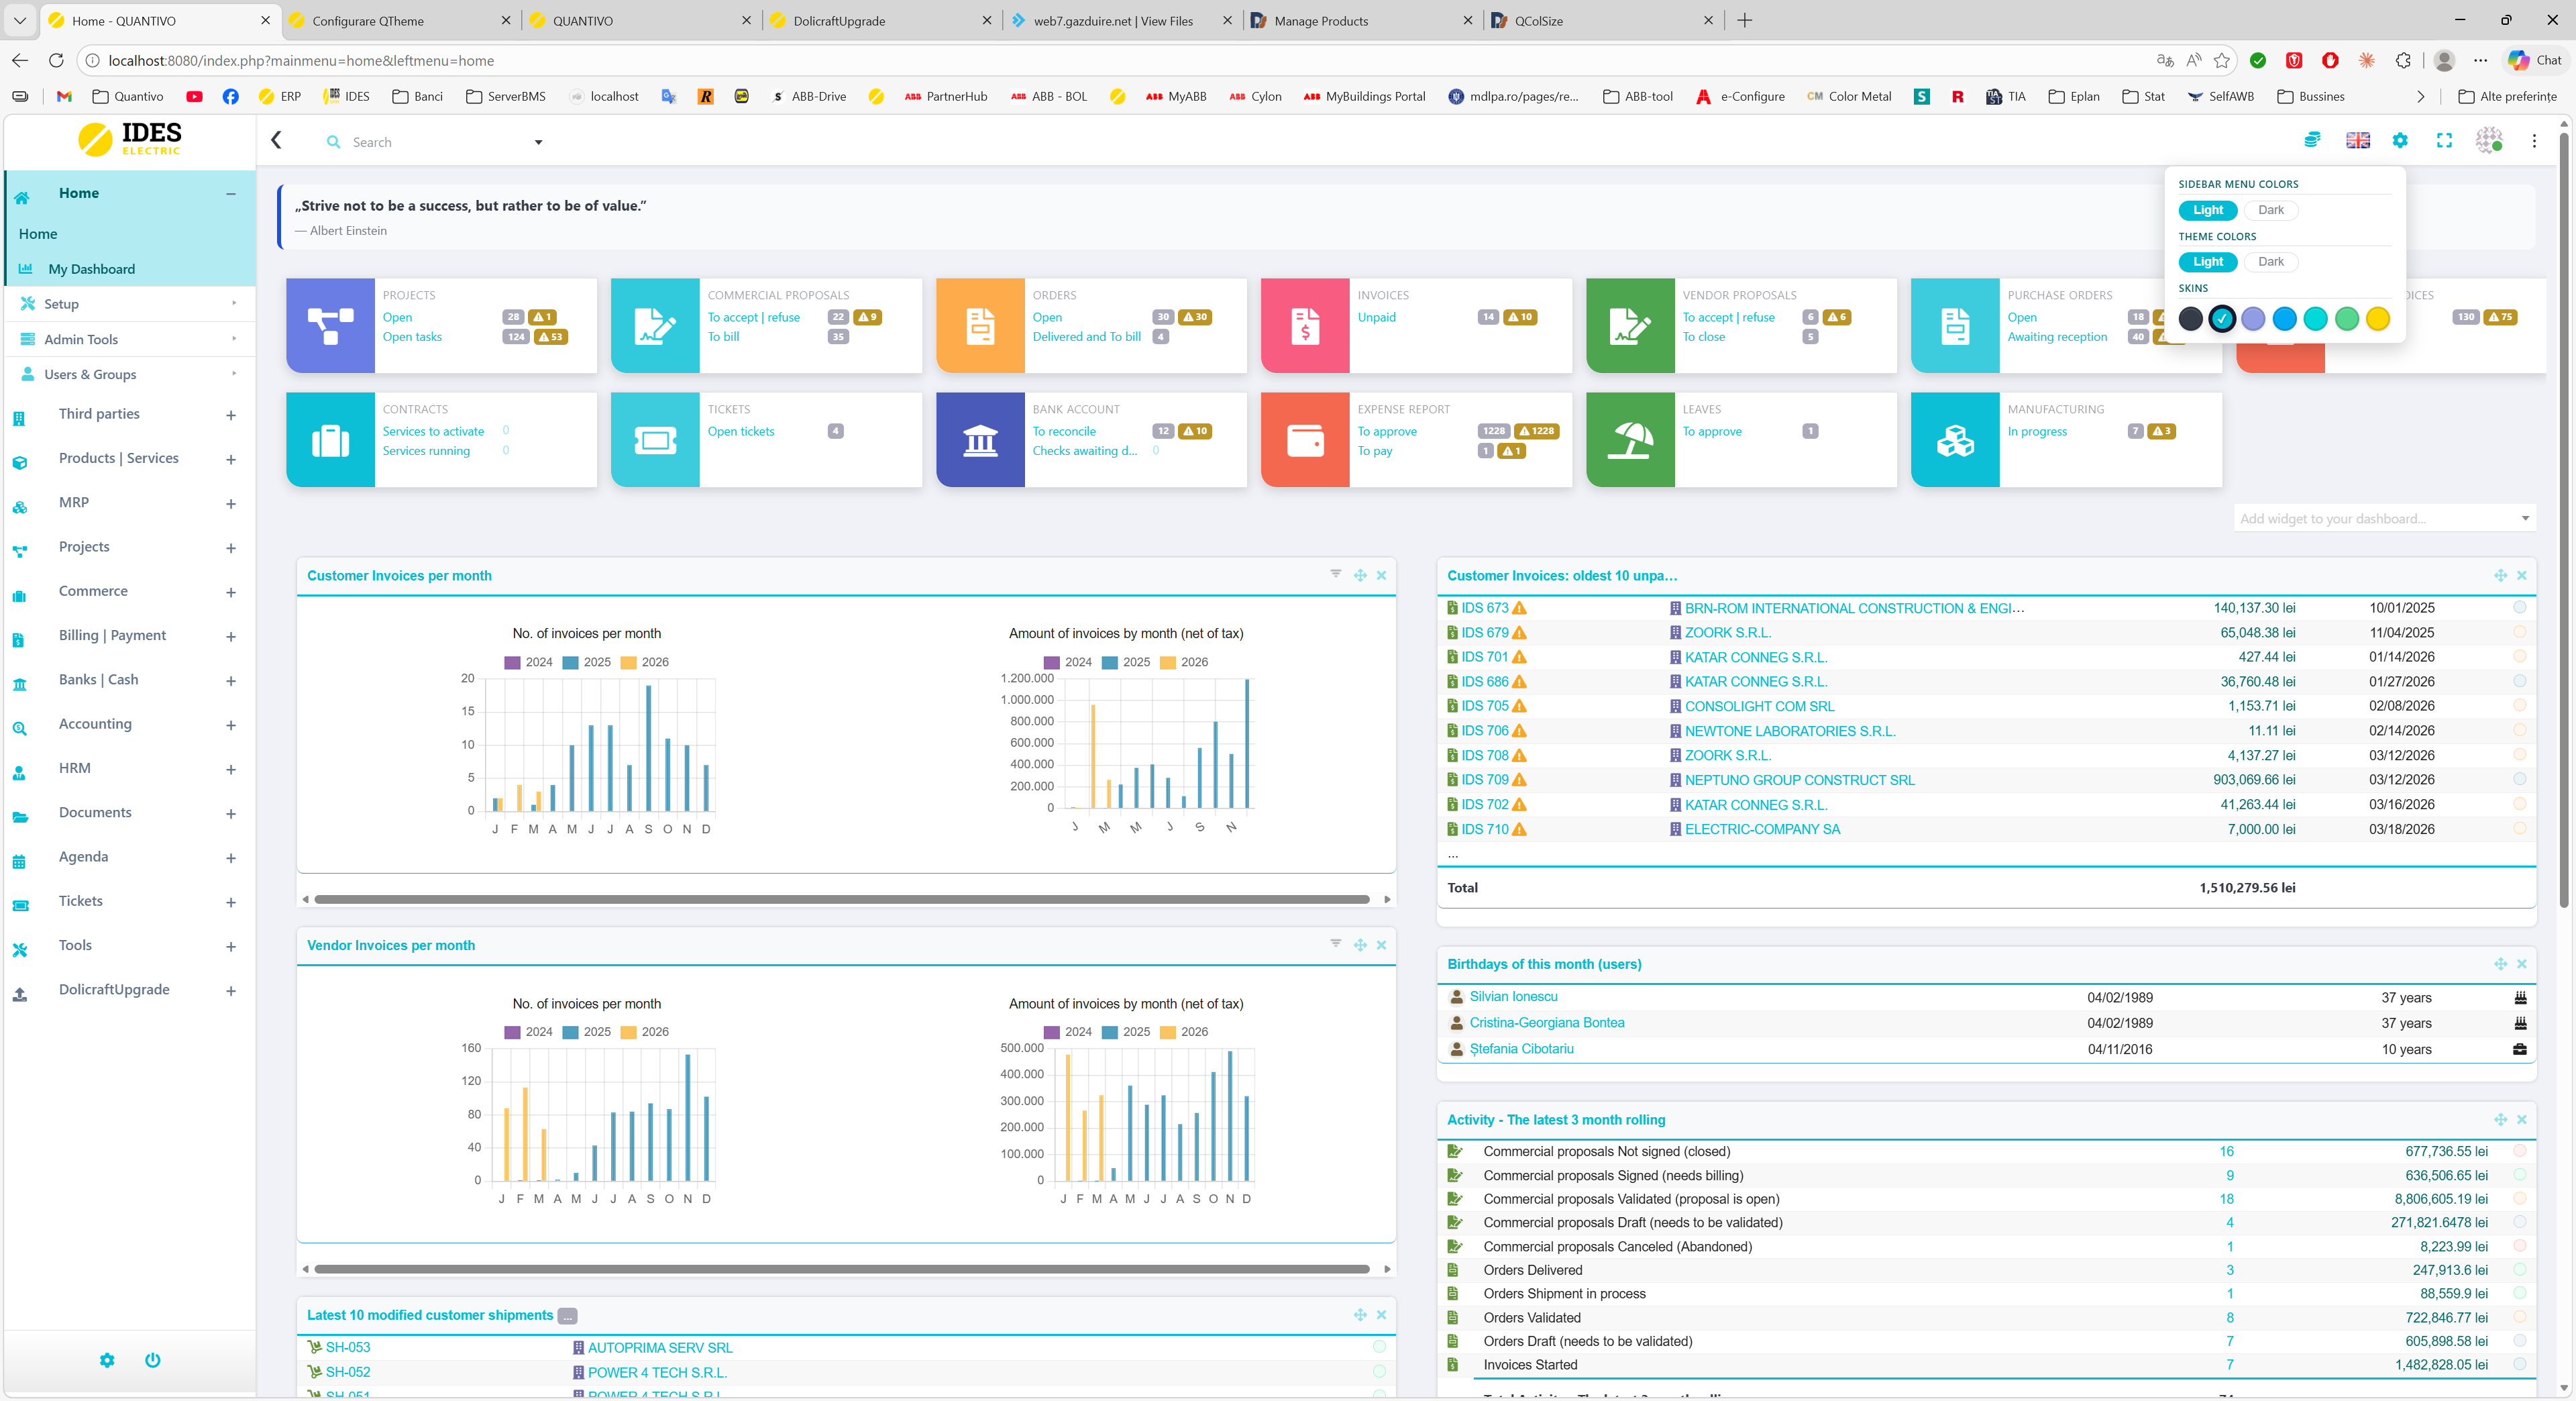Screen dimensions: 2576x1401
Task: Open My Dashboard in sidebar
Action: [x=92, y=269]
